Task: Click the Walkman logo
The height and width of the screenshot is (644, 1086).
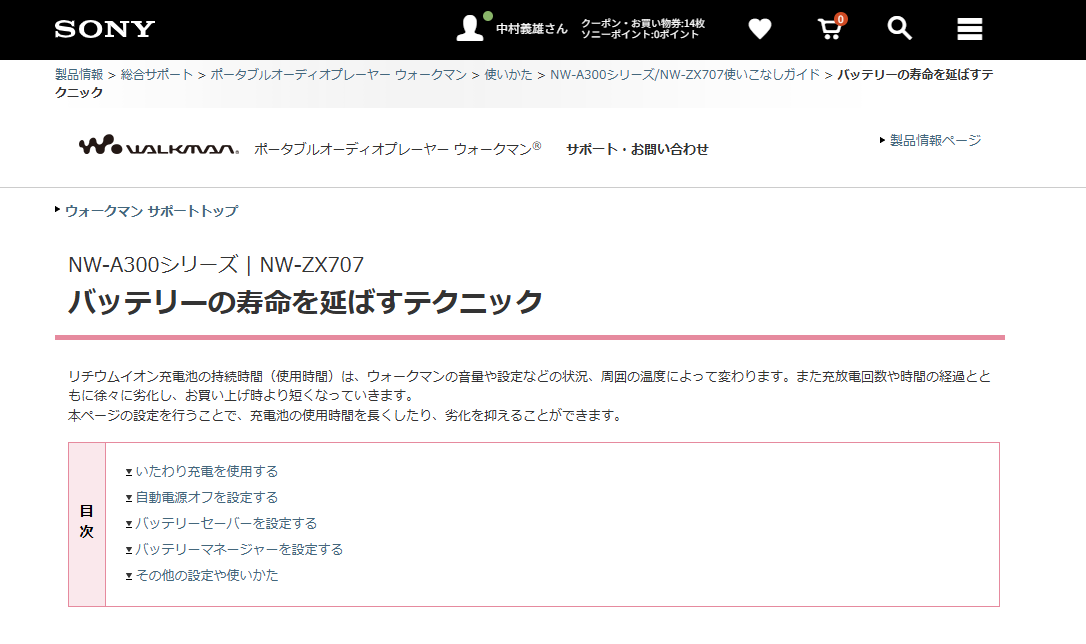Action: pos(159,145)
